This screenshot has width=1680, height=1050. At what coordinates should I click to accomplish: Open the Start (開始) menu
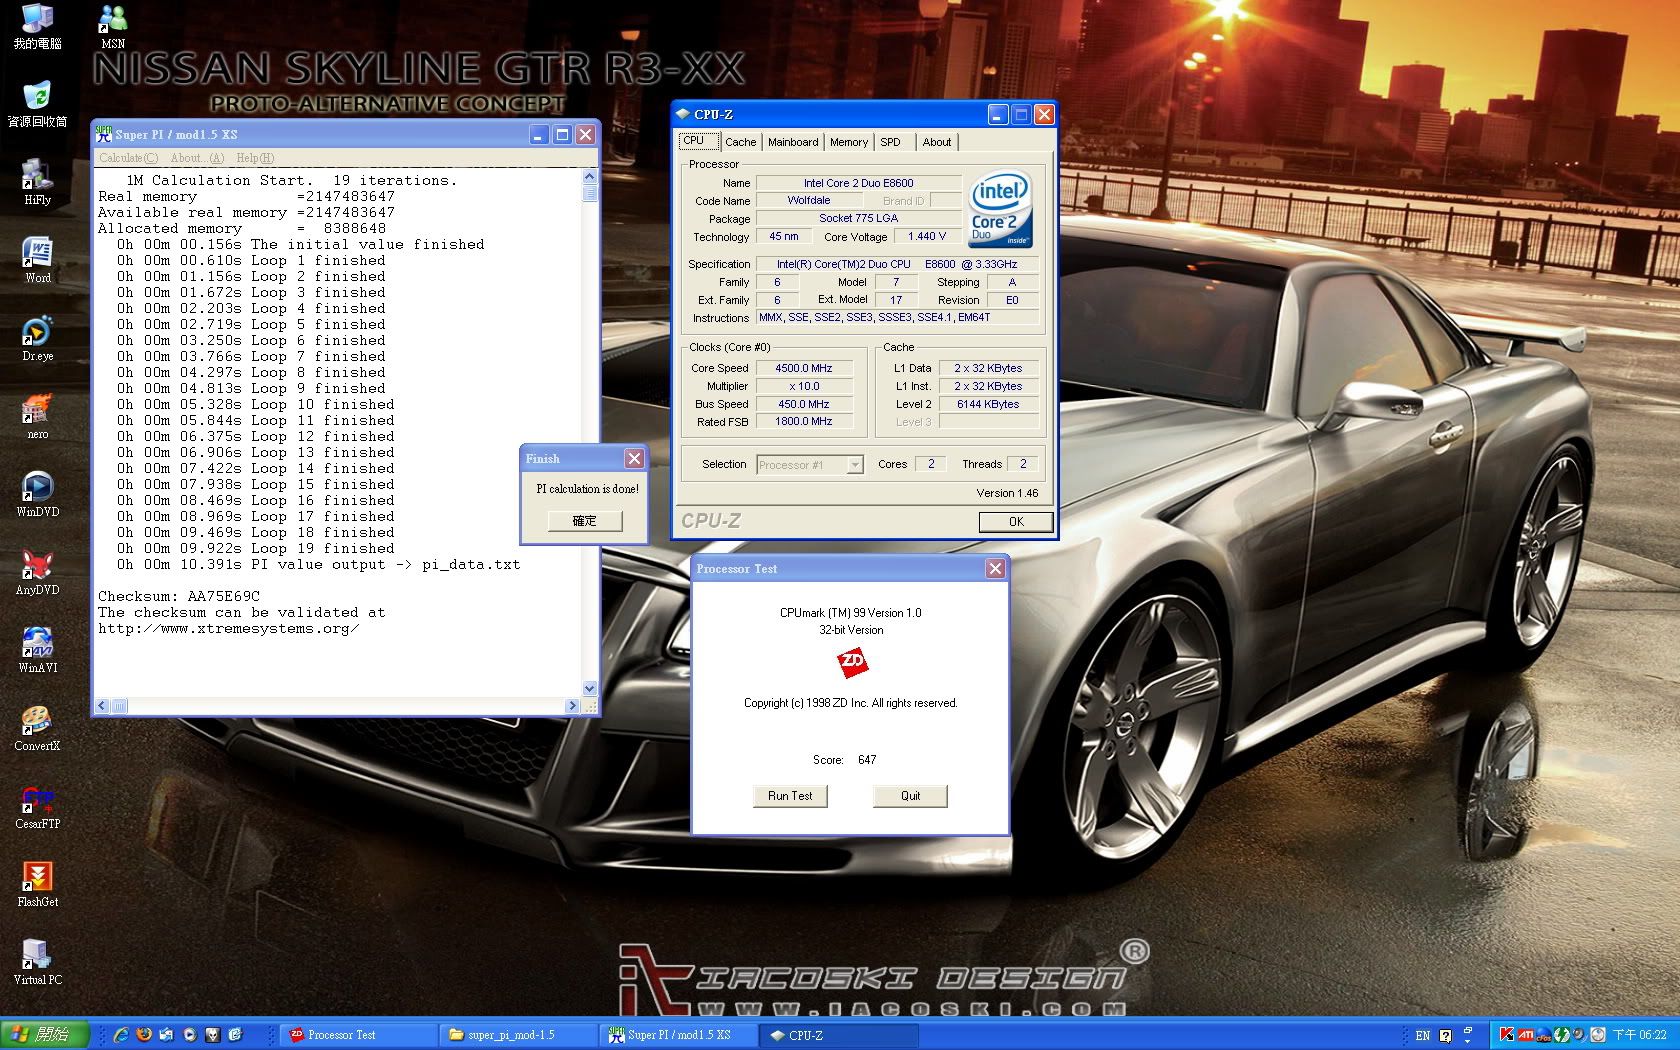point(45,1035)
